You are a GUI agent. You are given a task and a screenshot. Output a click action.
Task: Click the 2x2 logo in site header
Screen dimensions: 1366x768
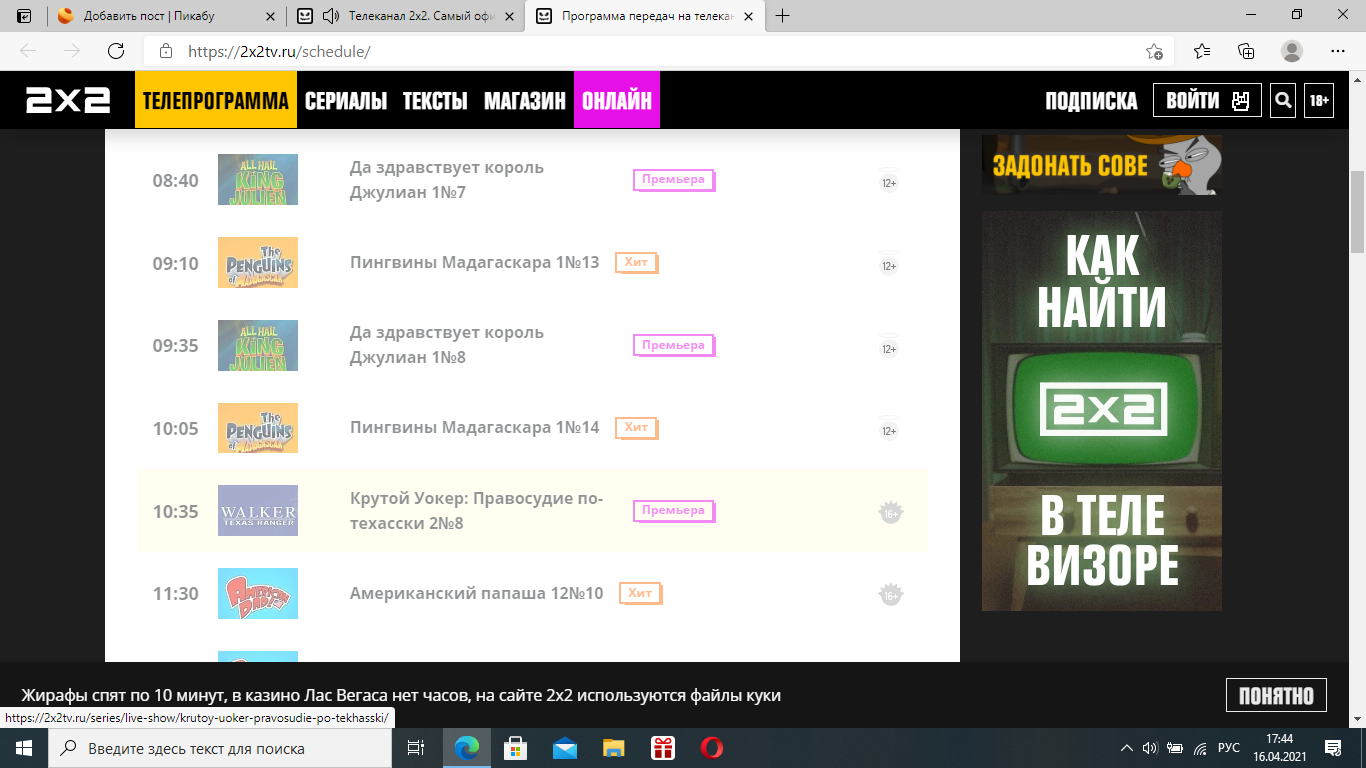(68, 100)
